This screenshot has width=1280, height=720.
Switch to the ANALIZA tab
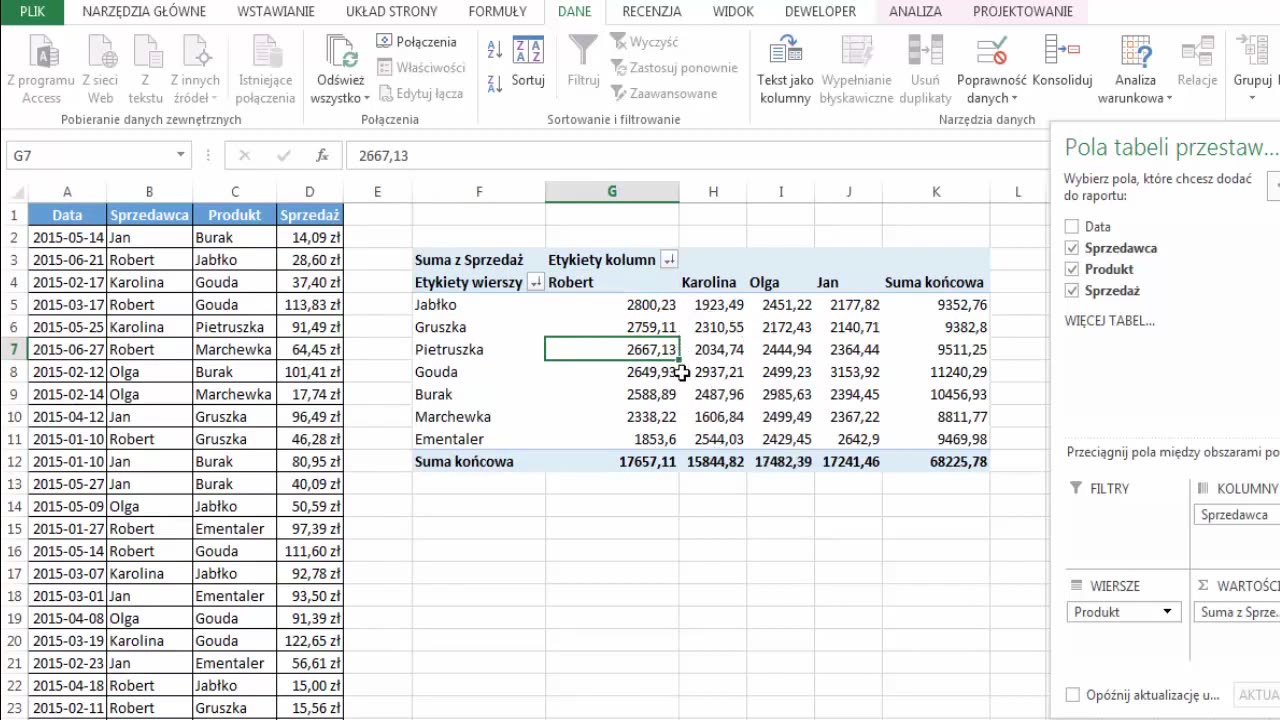915,12
